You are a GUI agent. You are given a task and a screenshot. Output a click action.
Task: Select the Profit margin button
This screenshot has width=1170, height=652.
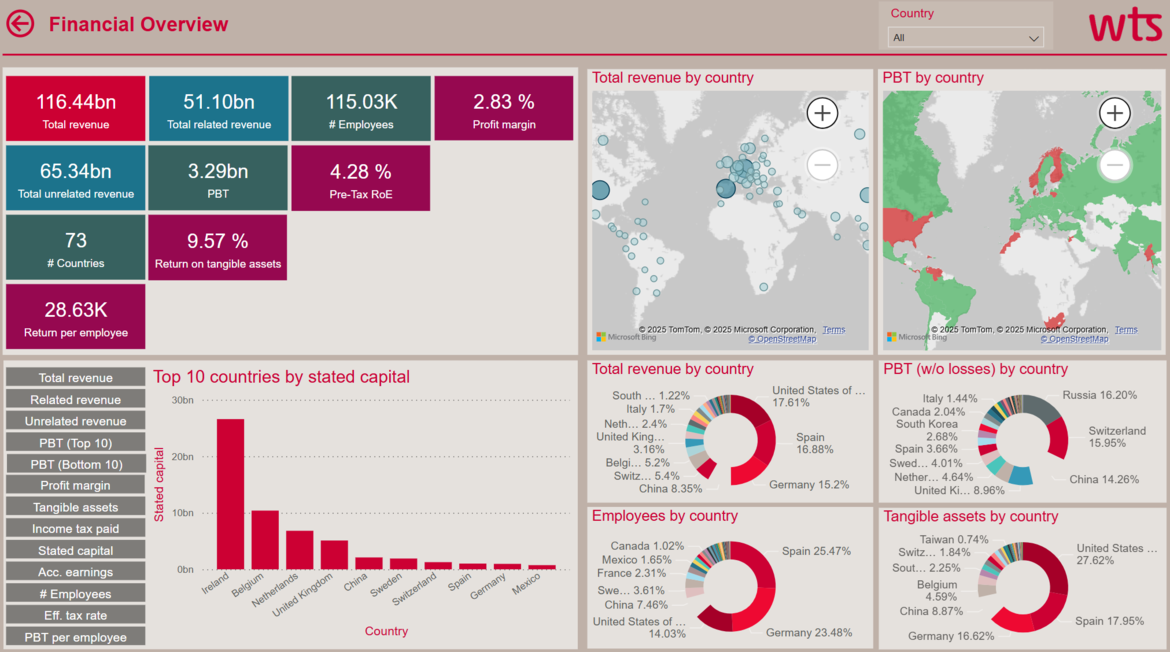pos(75,486)
